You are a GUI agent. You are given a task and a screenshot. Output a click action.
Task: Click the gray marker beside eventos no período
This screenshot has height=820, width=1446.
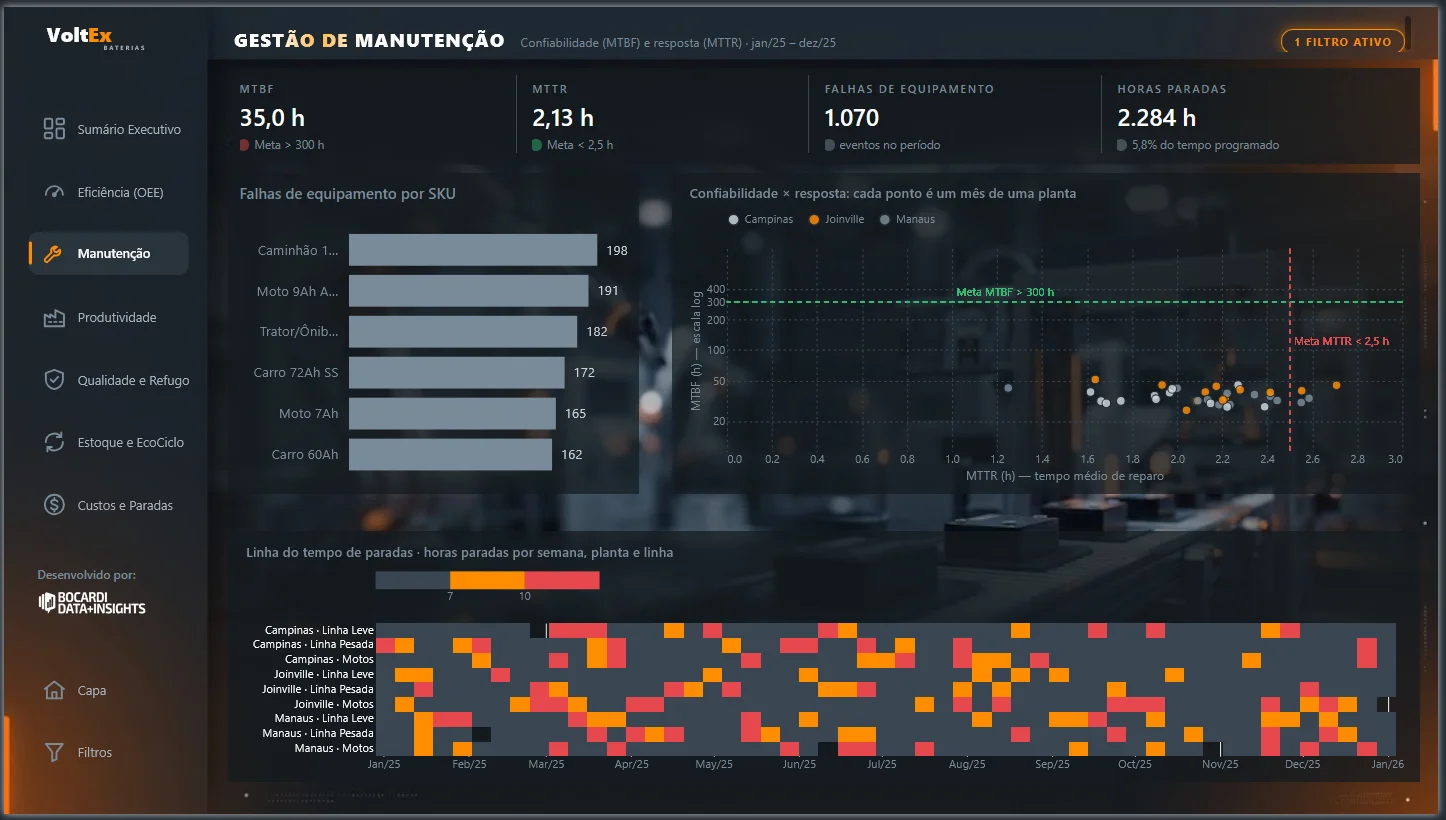(x=830, y=145)
